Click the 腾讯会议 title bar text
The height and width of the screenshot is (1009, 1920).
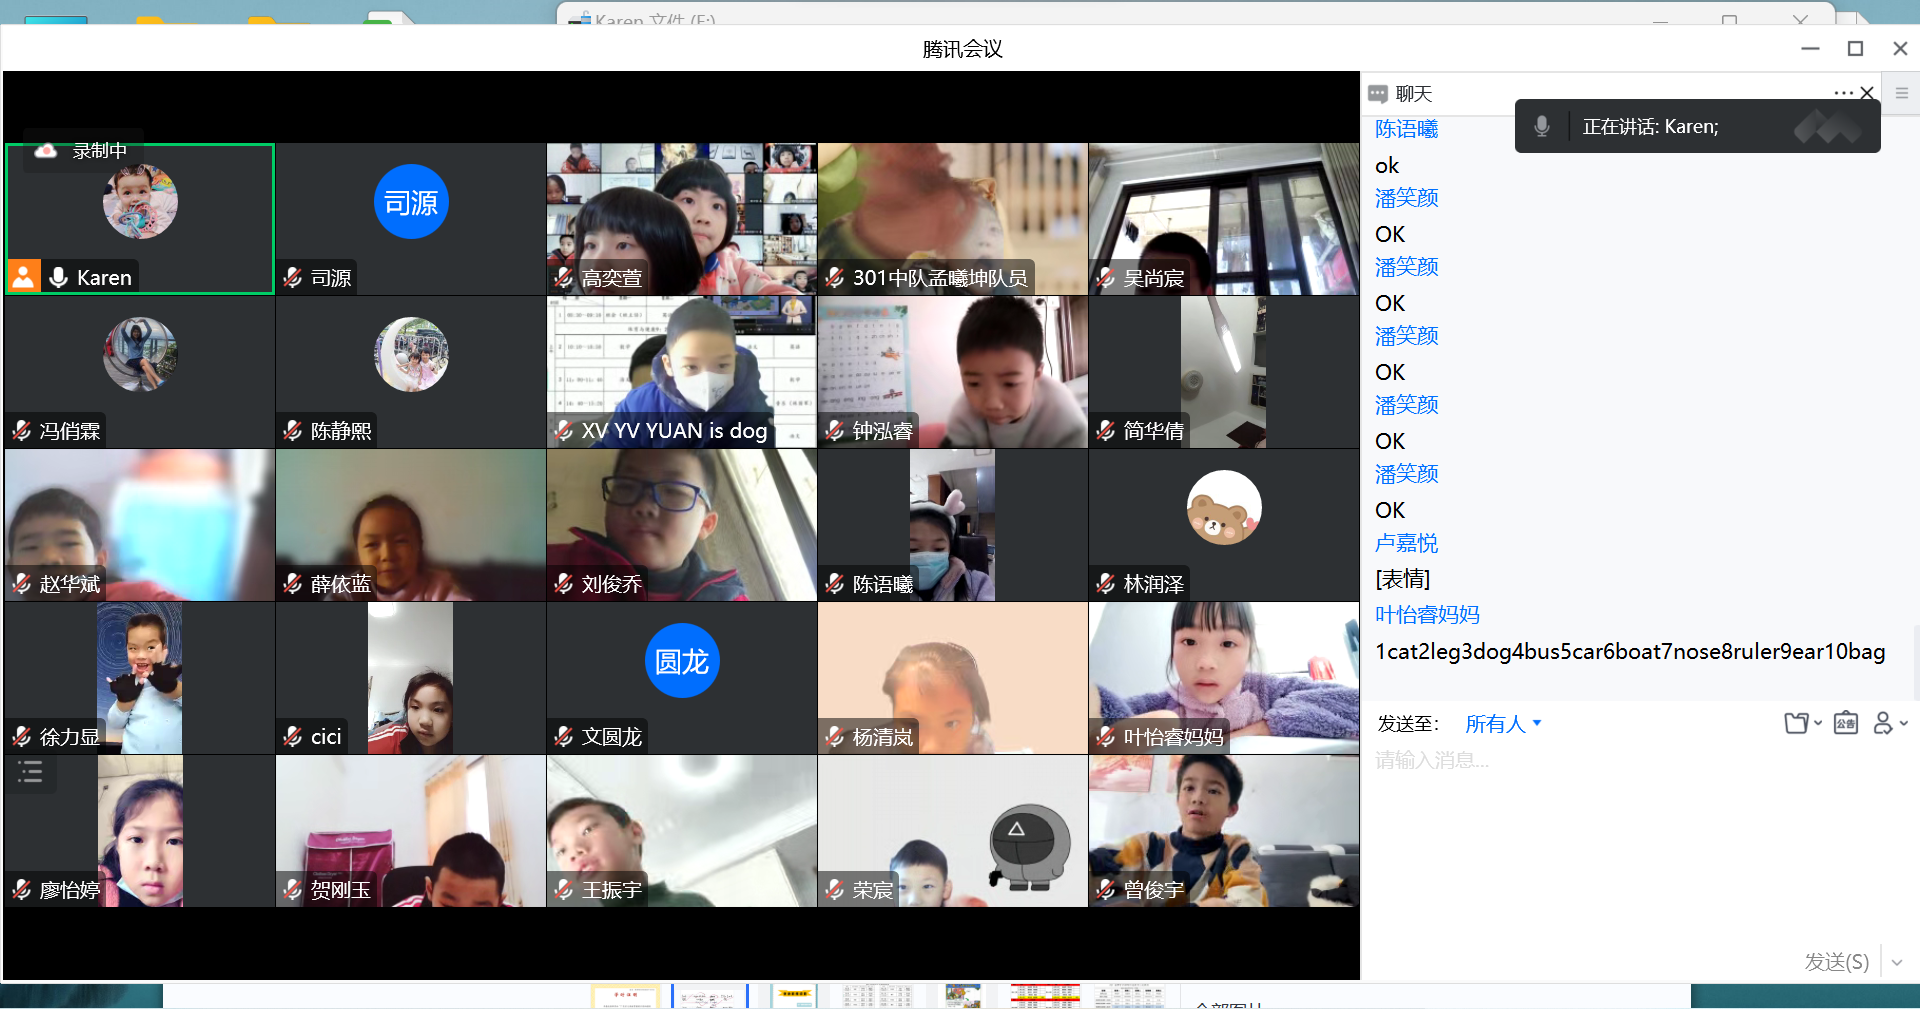tap(962, 49)
